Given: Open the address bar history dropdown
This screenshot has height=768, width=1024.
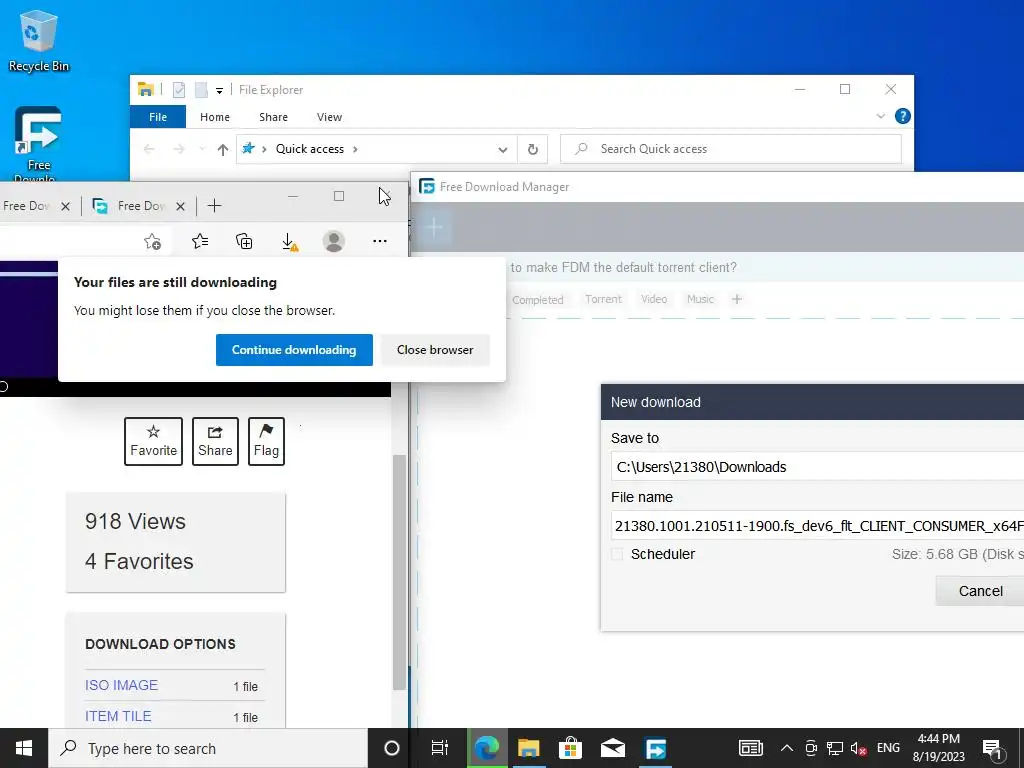Looking at the screenshot, I should [503, 150].
